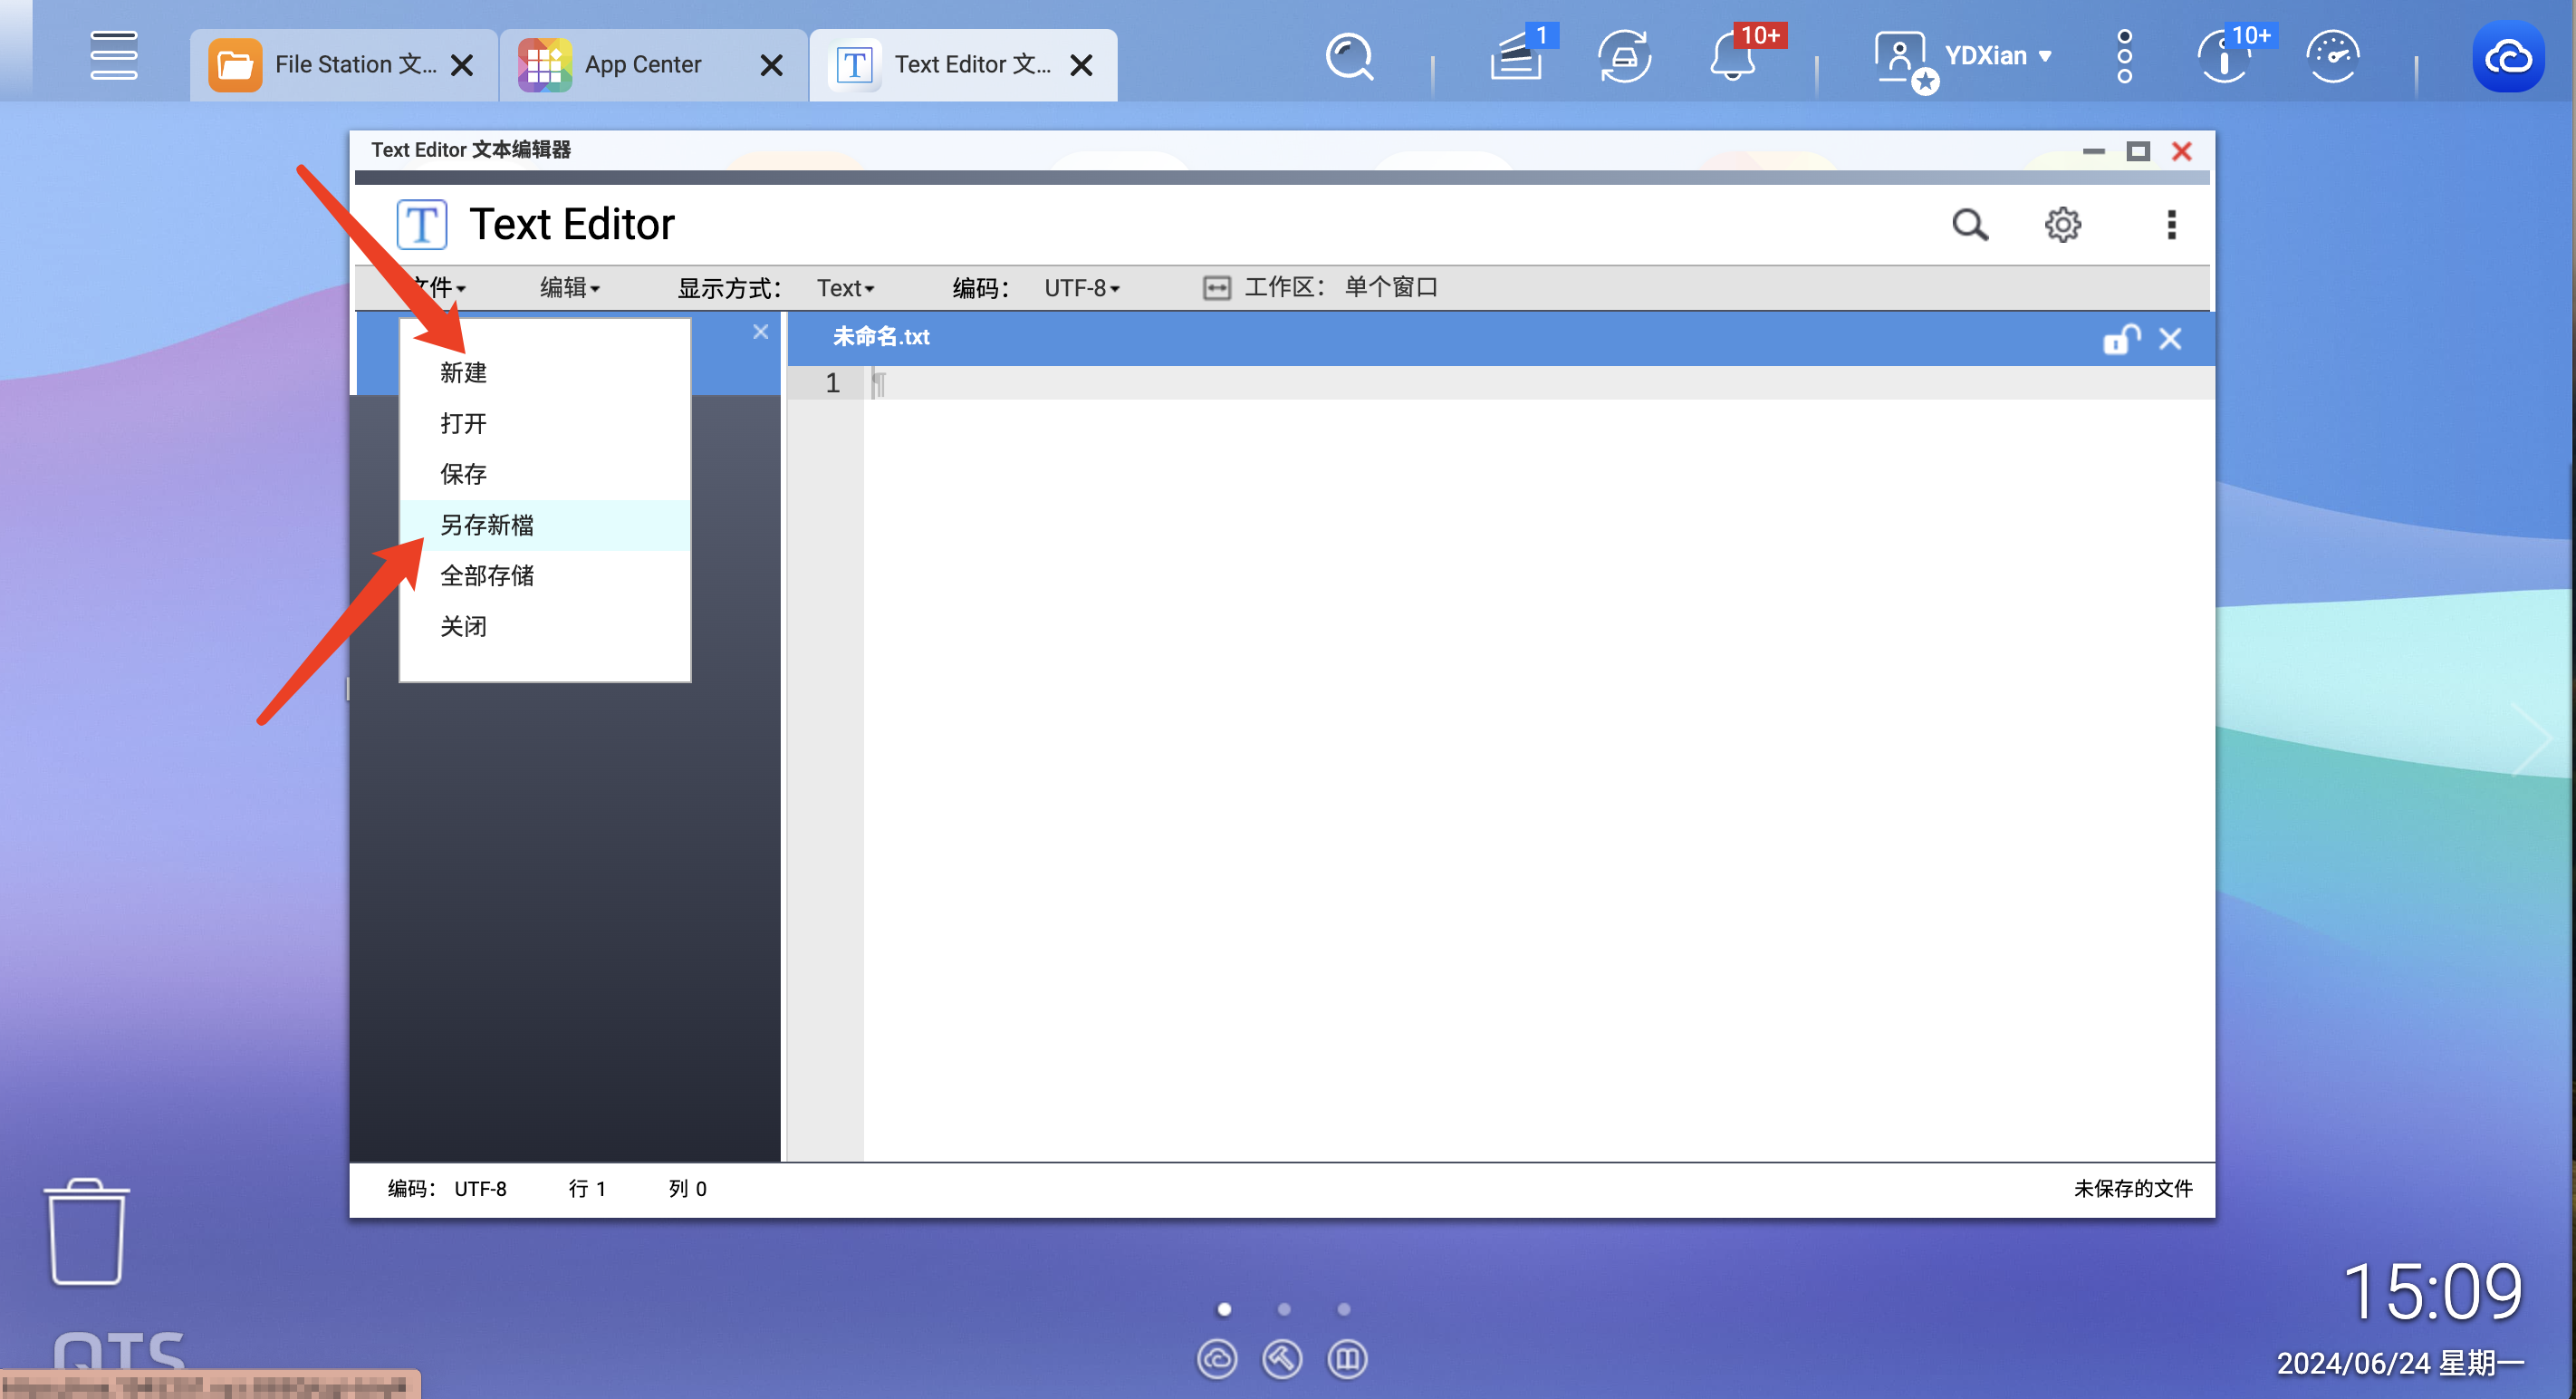Viewport: 2576px width, 1399px height.
Task: Open the QTS search magnifier icon
Action: 1349,57
